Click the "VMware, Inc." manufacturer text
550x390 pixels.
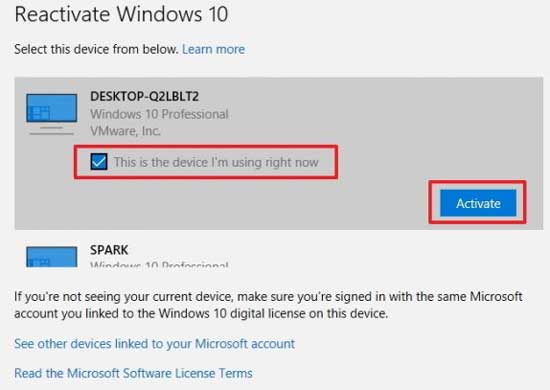point(125,131)
